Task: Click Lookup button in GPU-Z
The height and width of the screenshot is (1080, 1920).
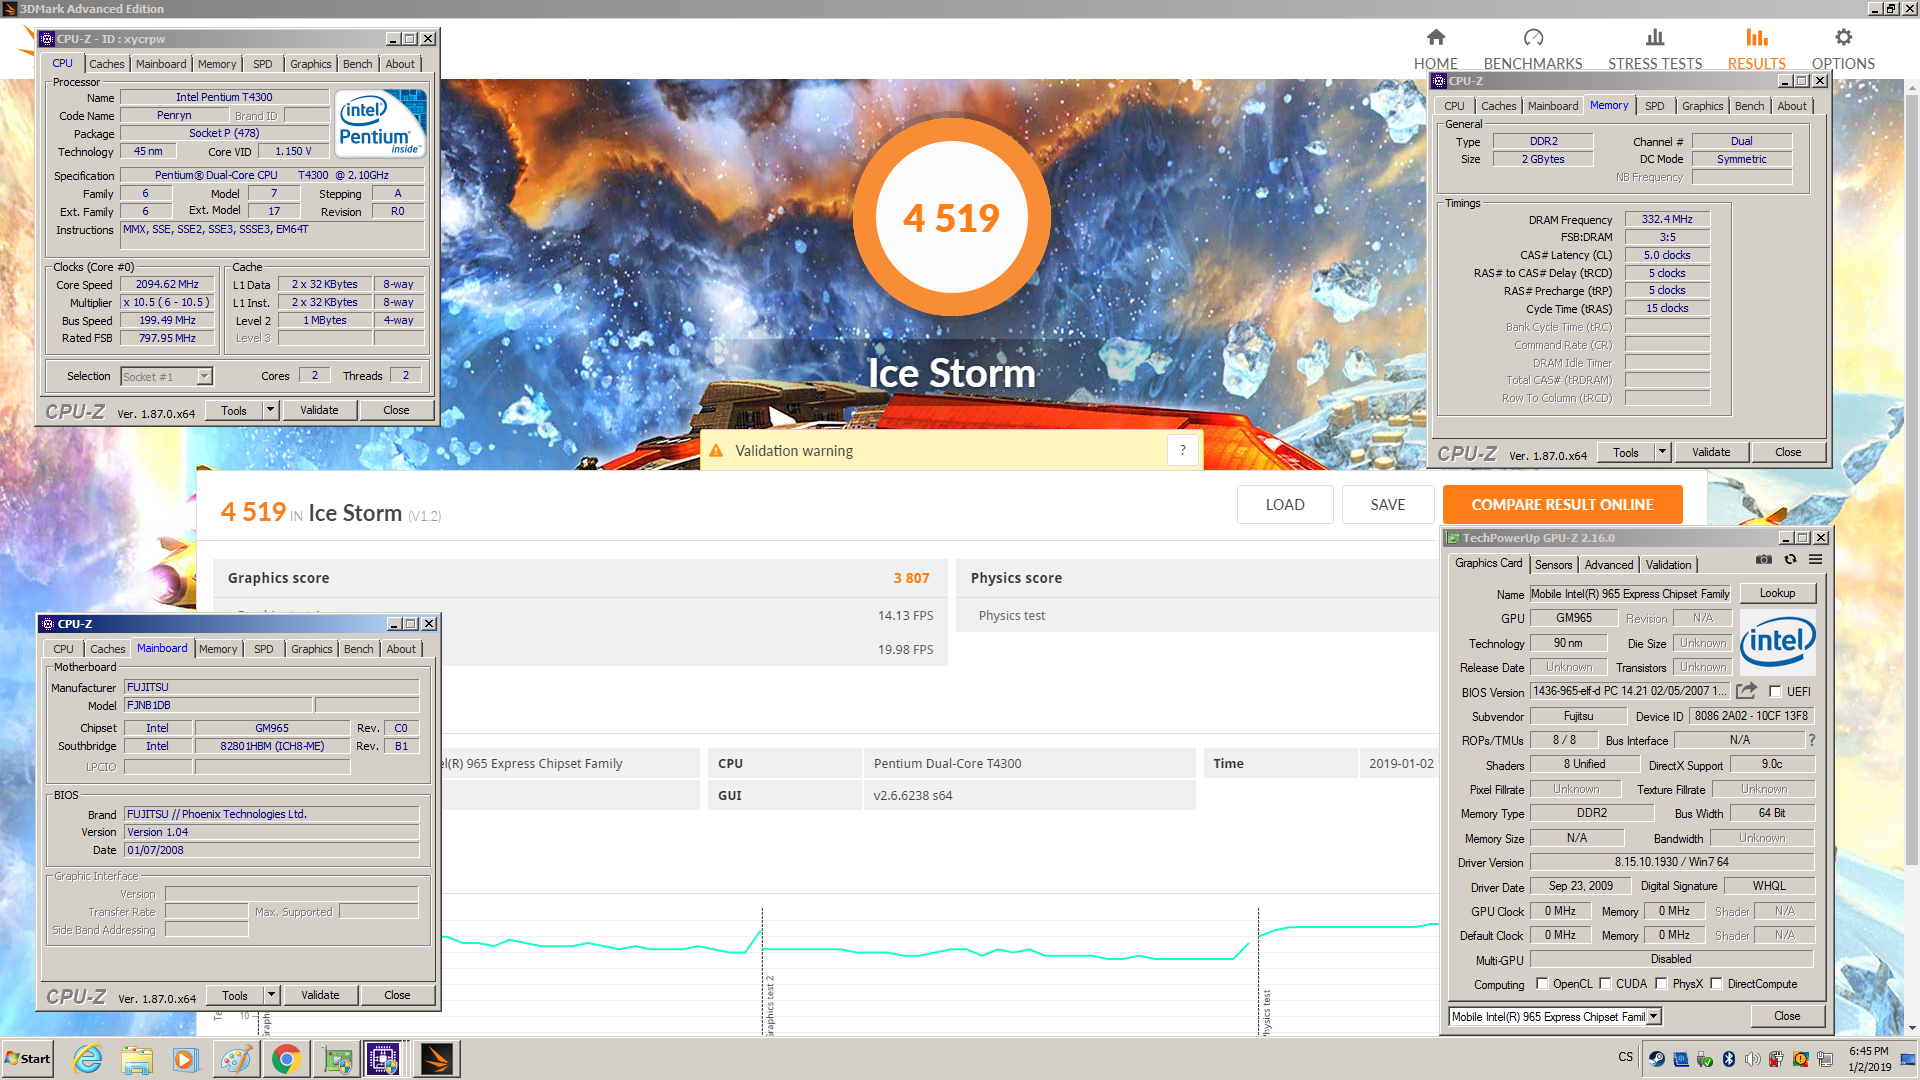Action: tap(1777, 593)
